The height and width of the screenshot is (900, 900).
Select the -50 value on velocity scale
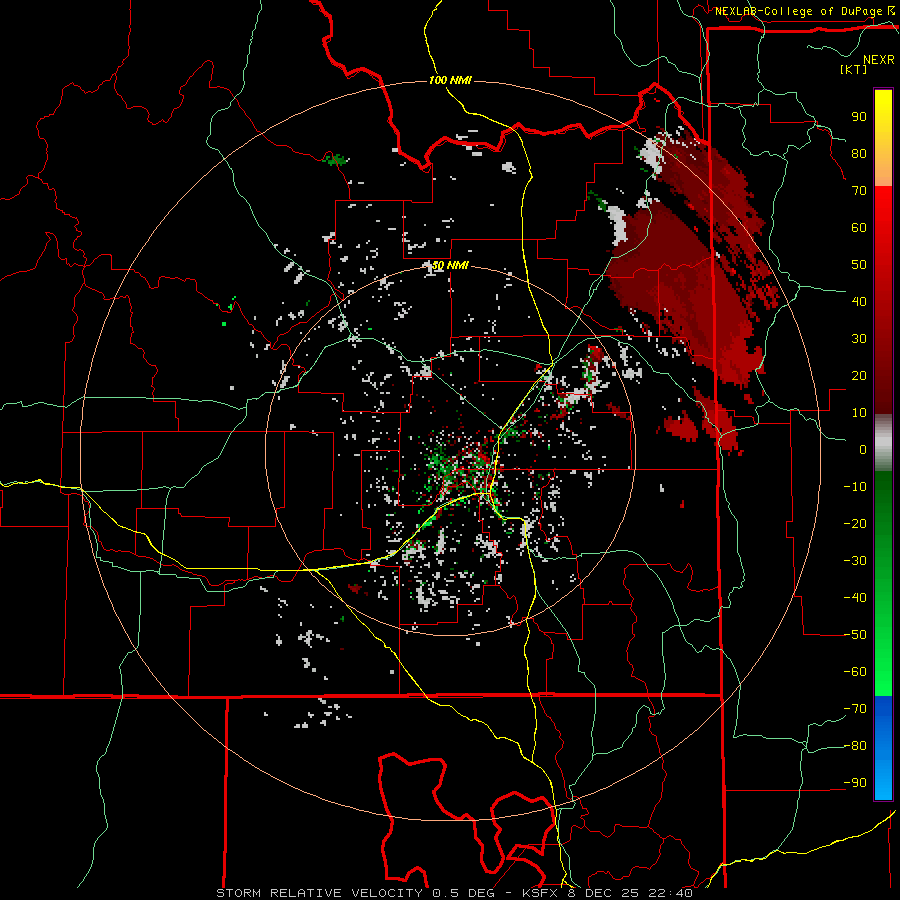tap(855, 635)
